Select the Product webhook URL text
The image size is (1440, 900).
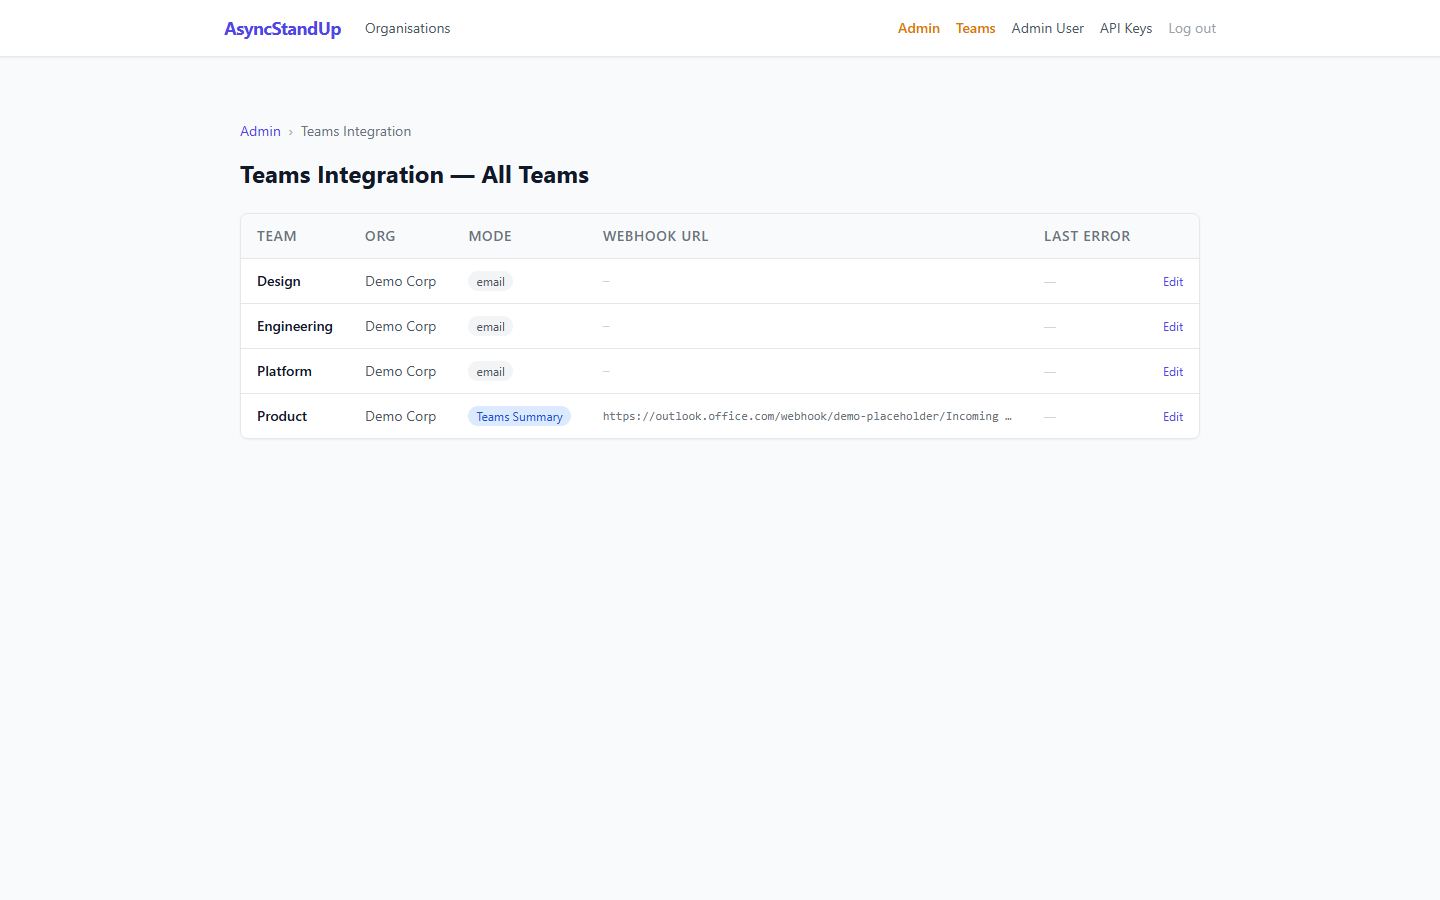[807, 417]
